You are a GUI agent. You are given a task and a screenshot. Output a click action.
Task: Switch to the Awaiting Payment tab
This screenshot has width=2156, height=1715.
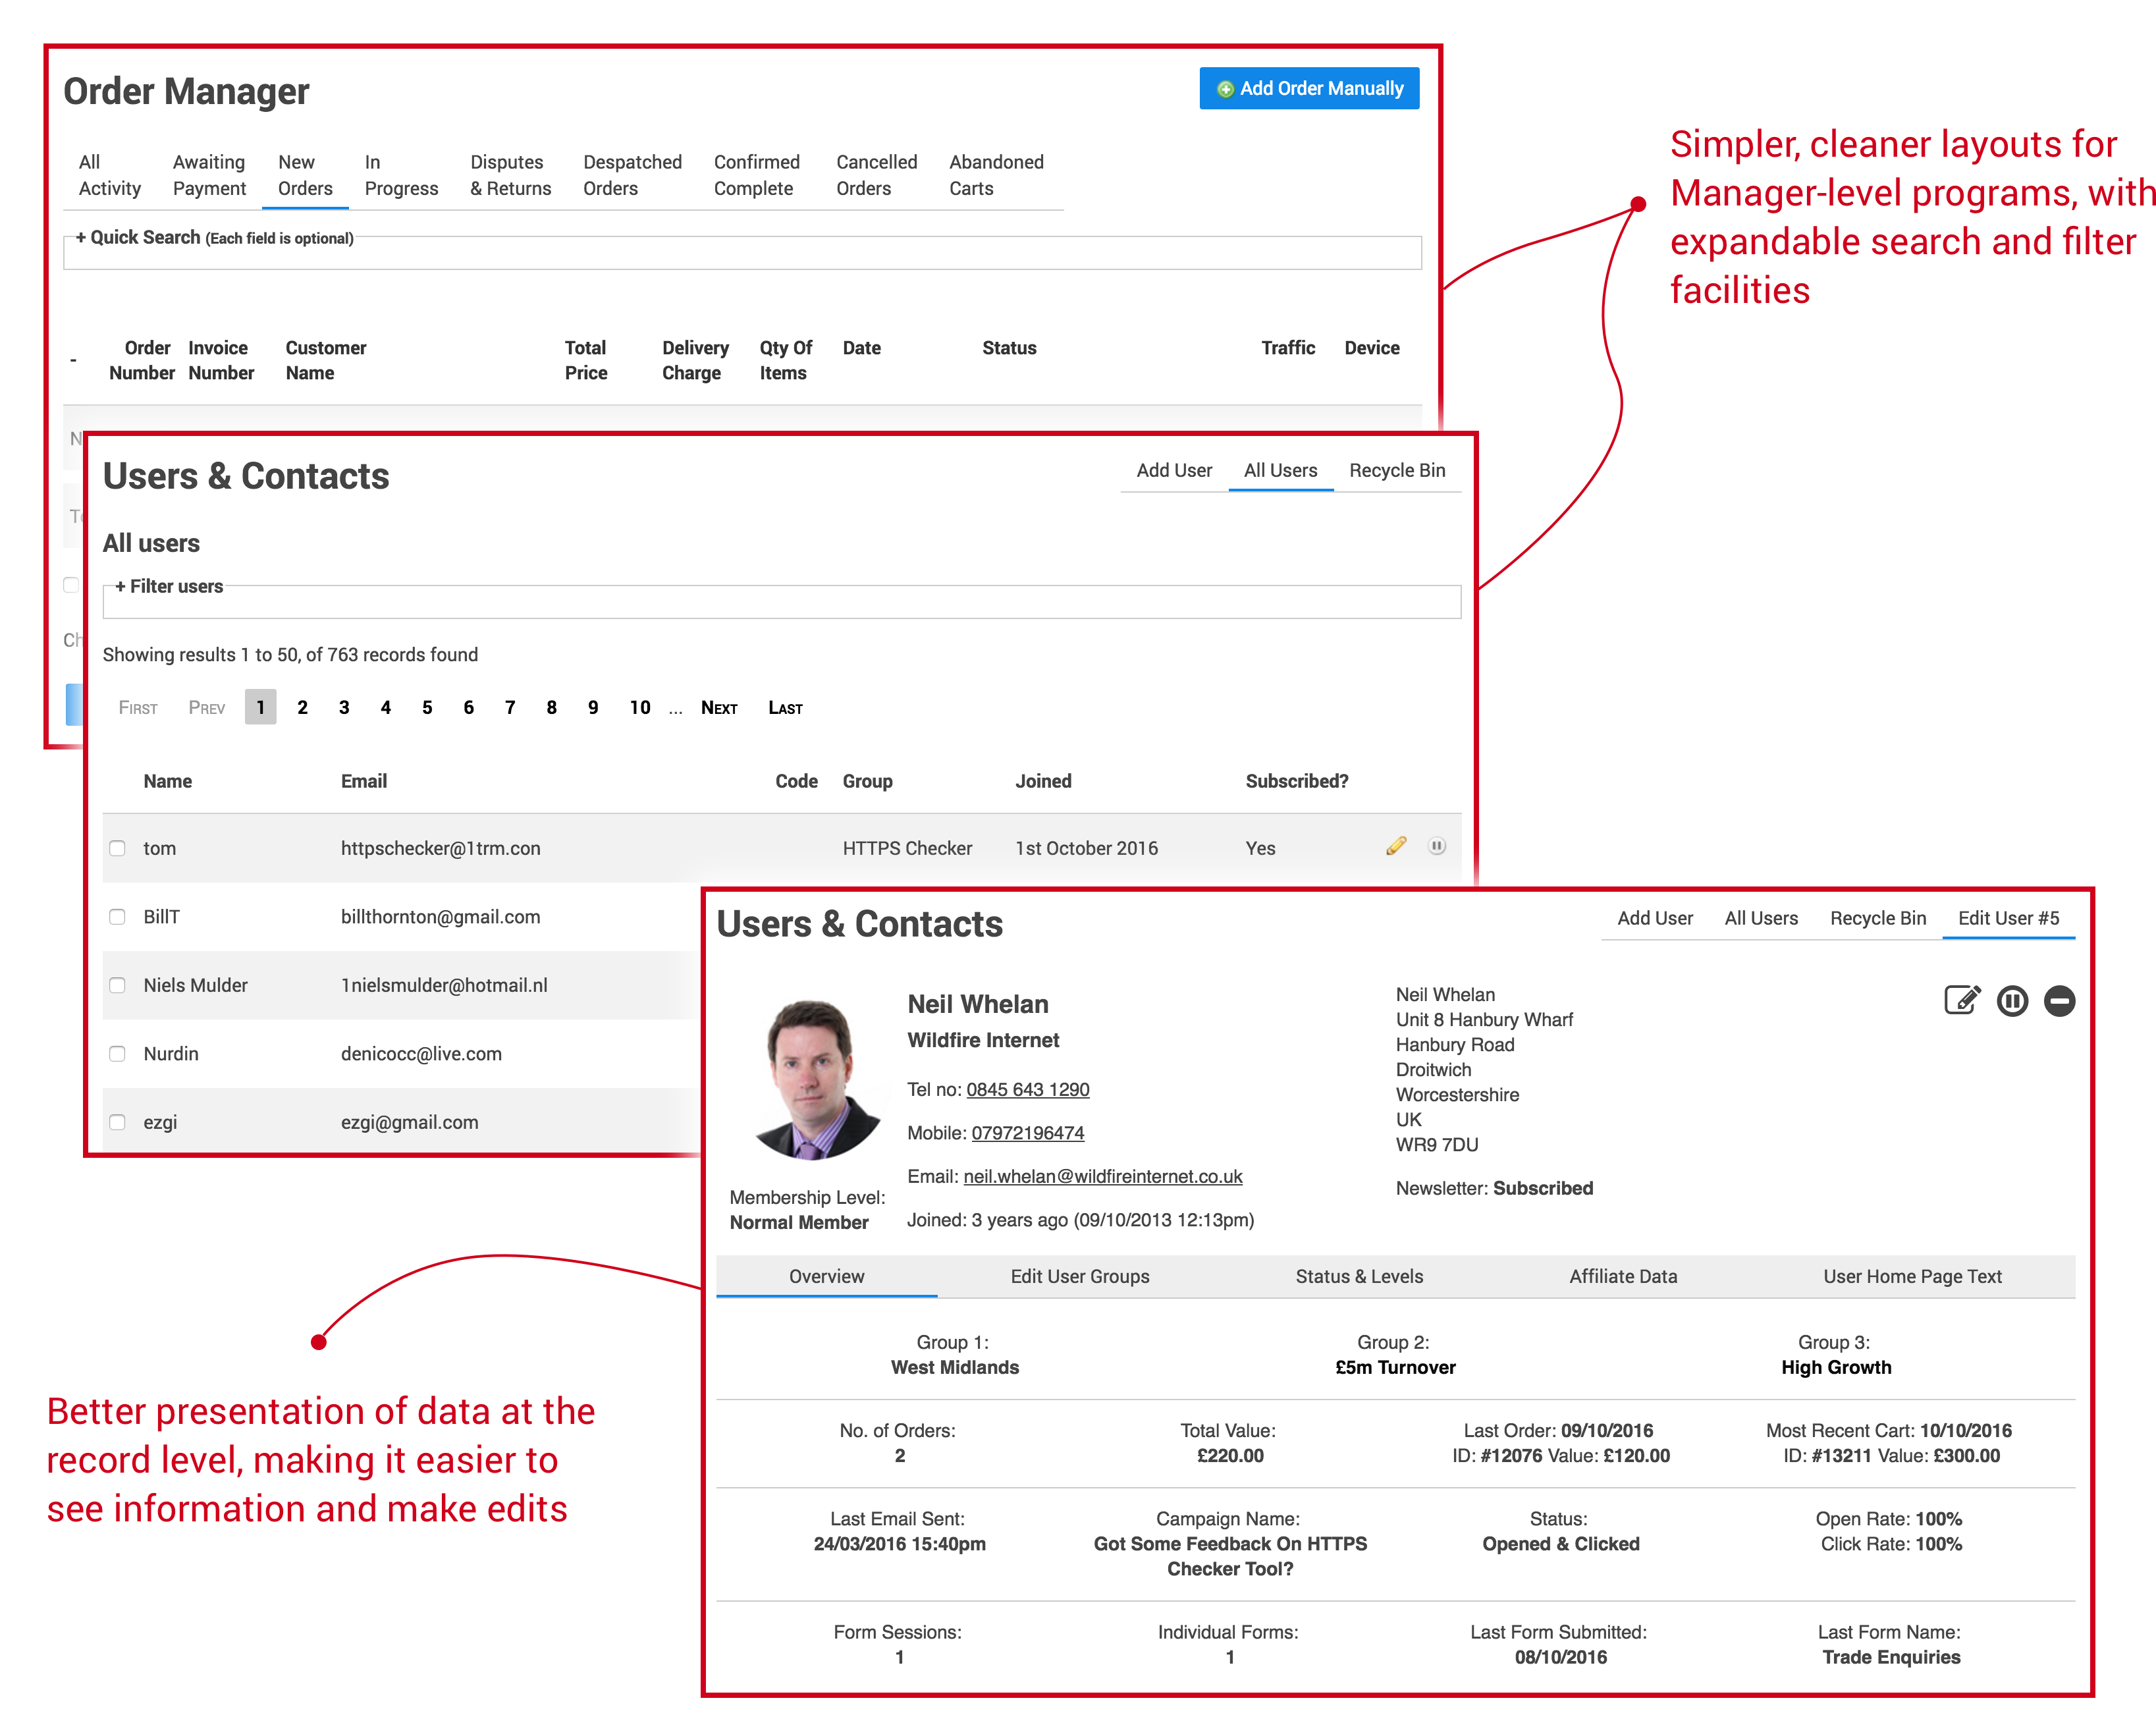[x=209, y=175]
